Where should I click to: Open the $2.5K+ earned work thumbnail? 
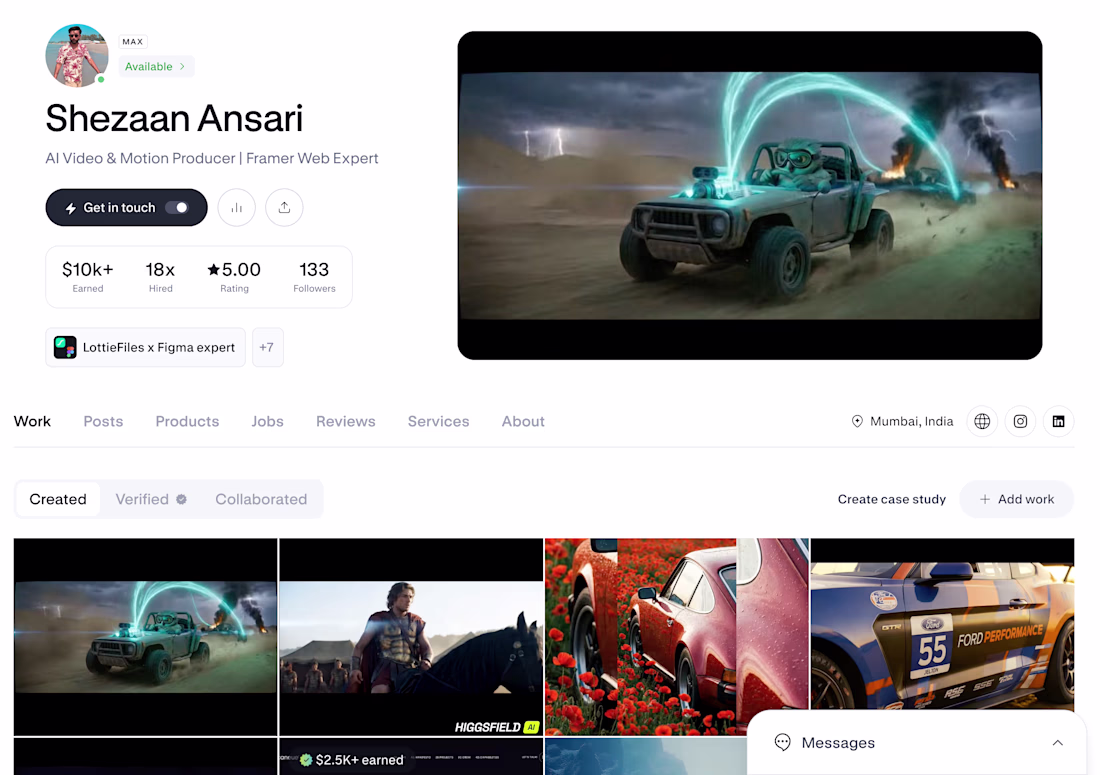point(411,756)
